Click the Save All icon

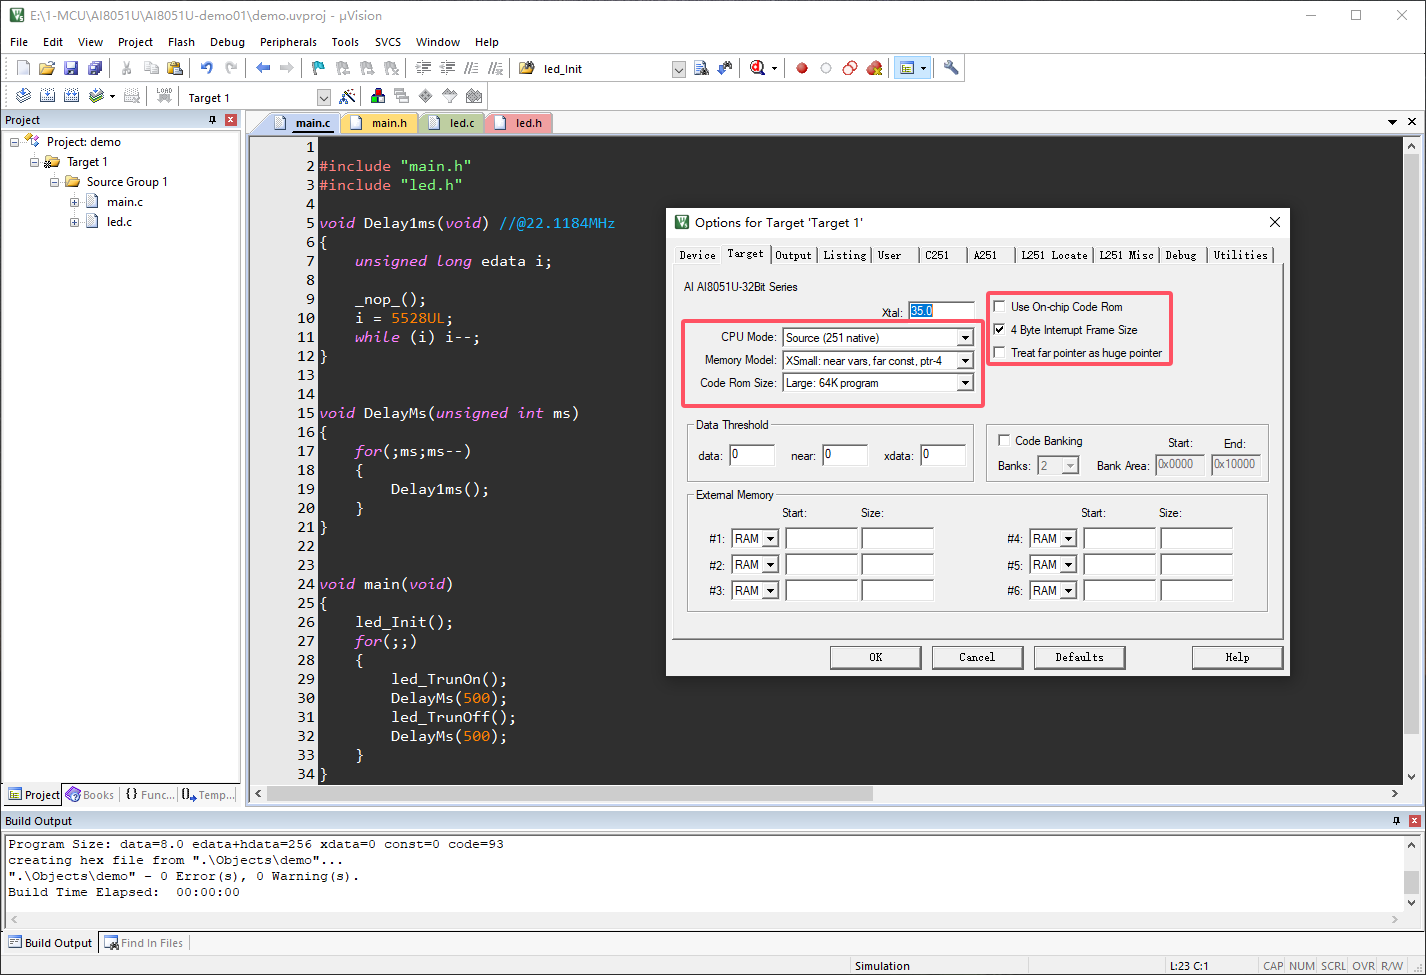coord(95,68)
